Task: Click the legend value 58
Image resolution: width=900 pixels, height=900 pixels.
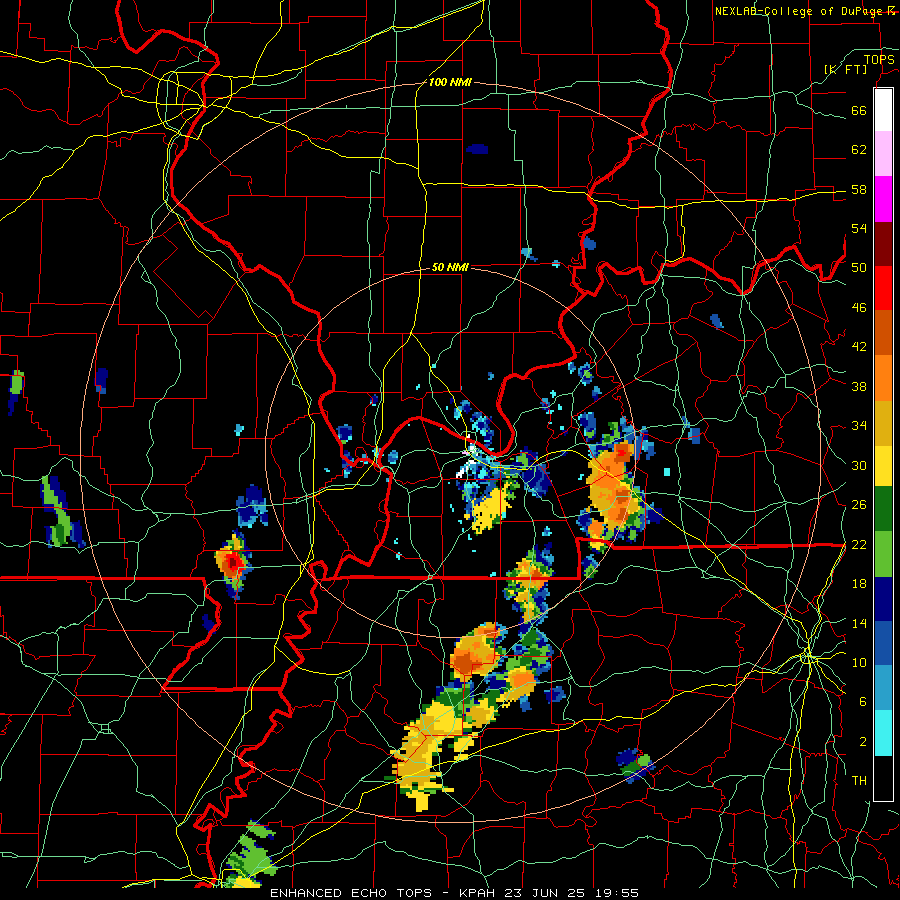Action: pos(859,189)
